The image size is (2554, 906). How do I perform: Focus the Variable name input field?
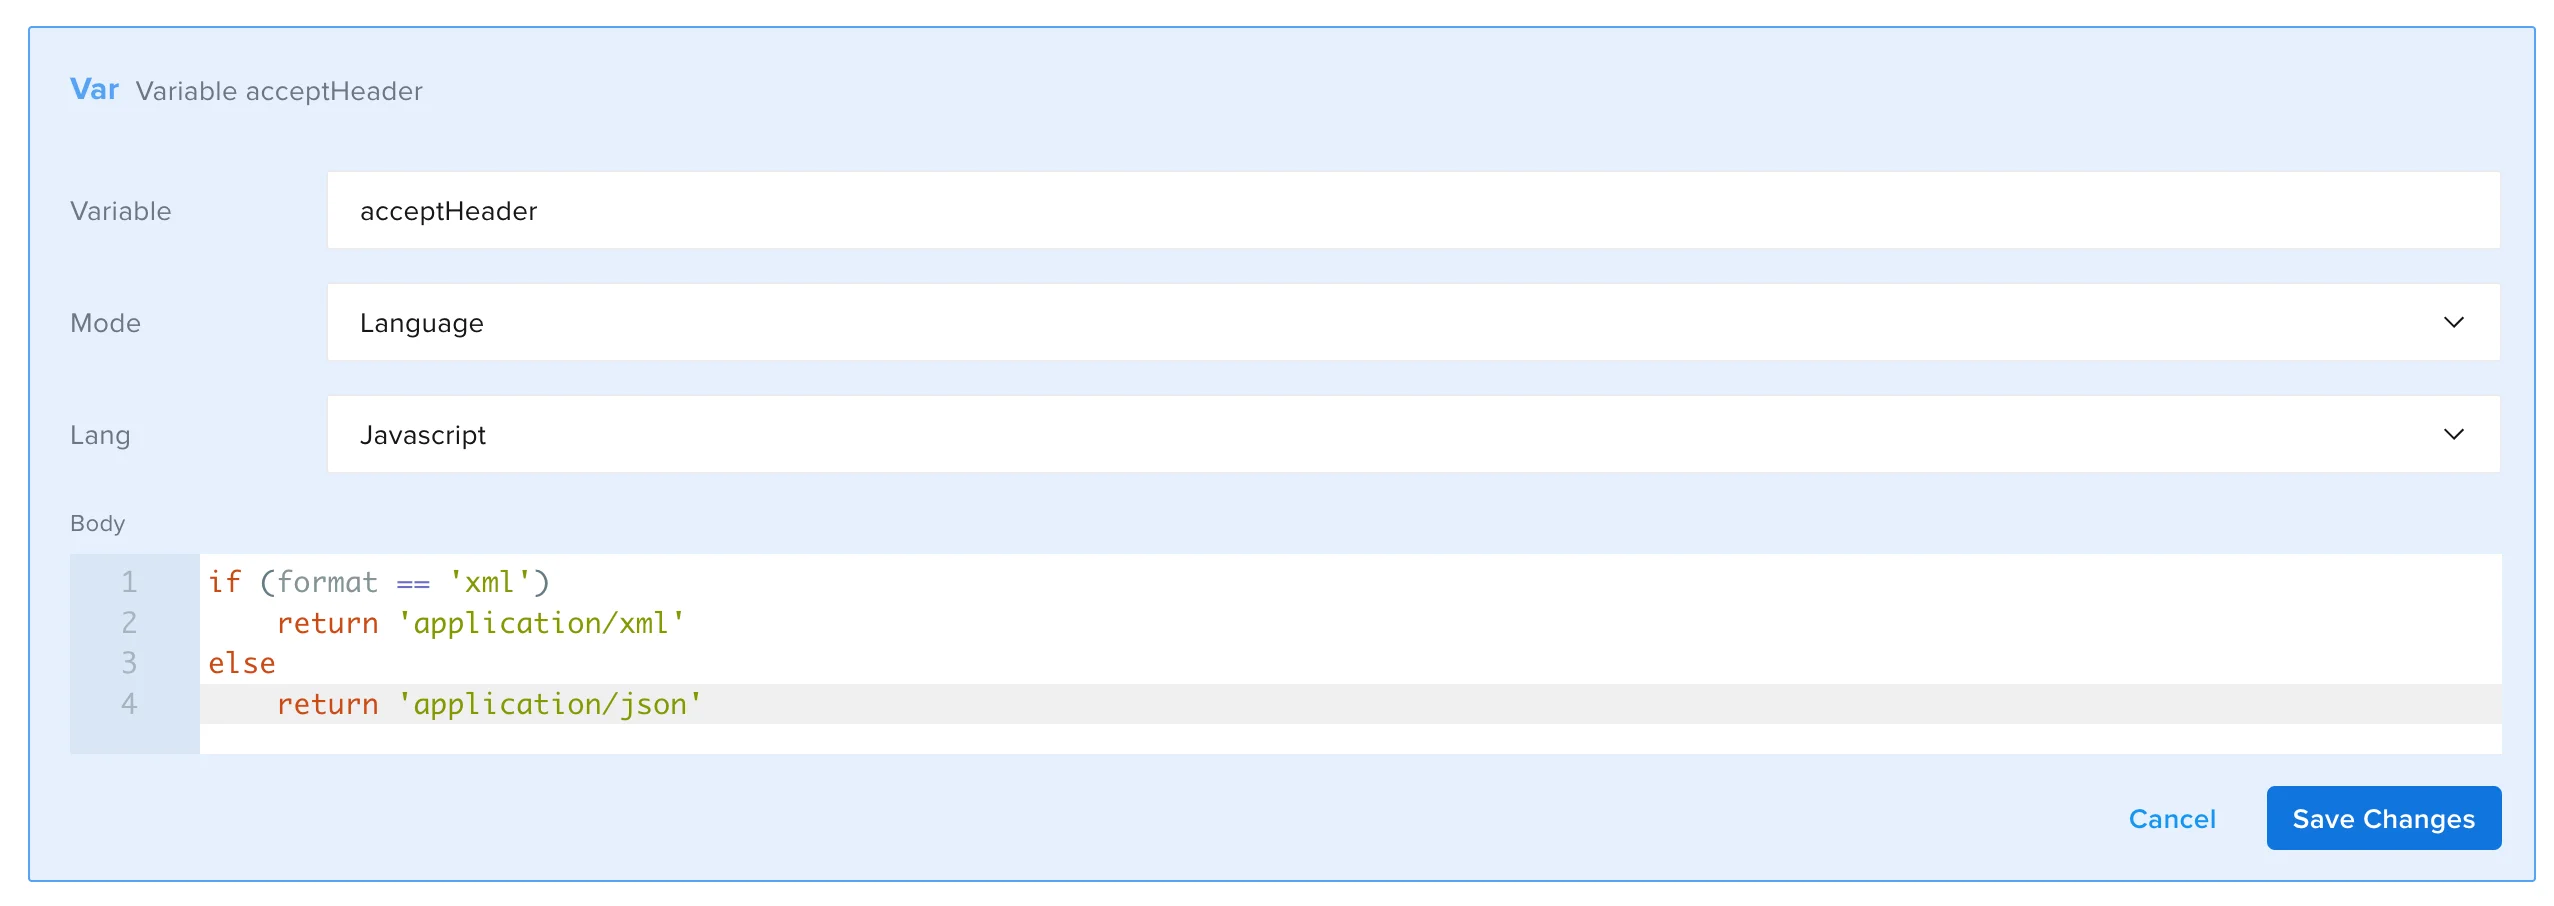coord(1412,211)
